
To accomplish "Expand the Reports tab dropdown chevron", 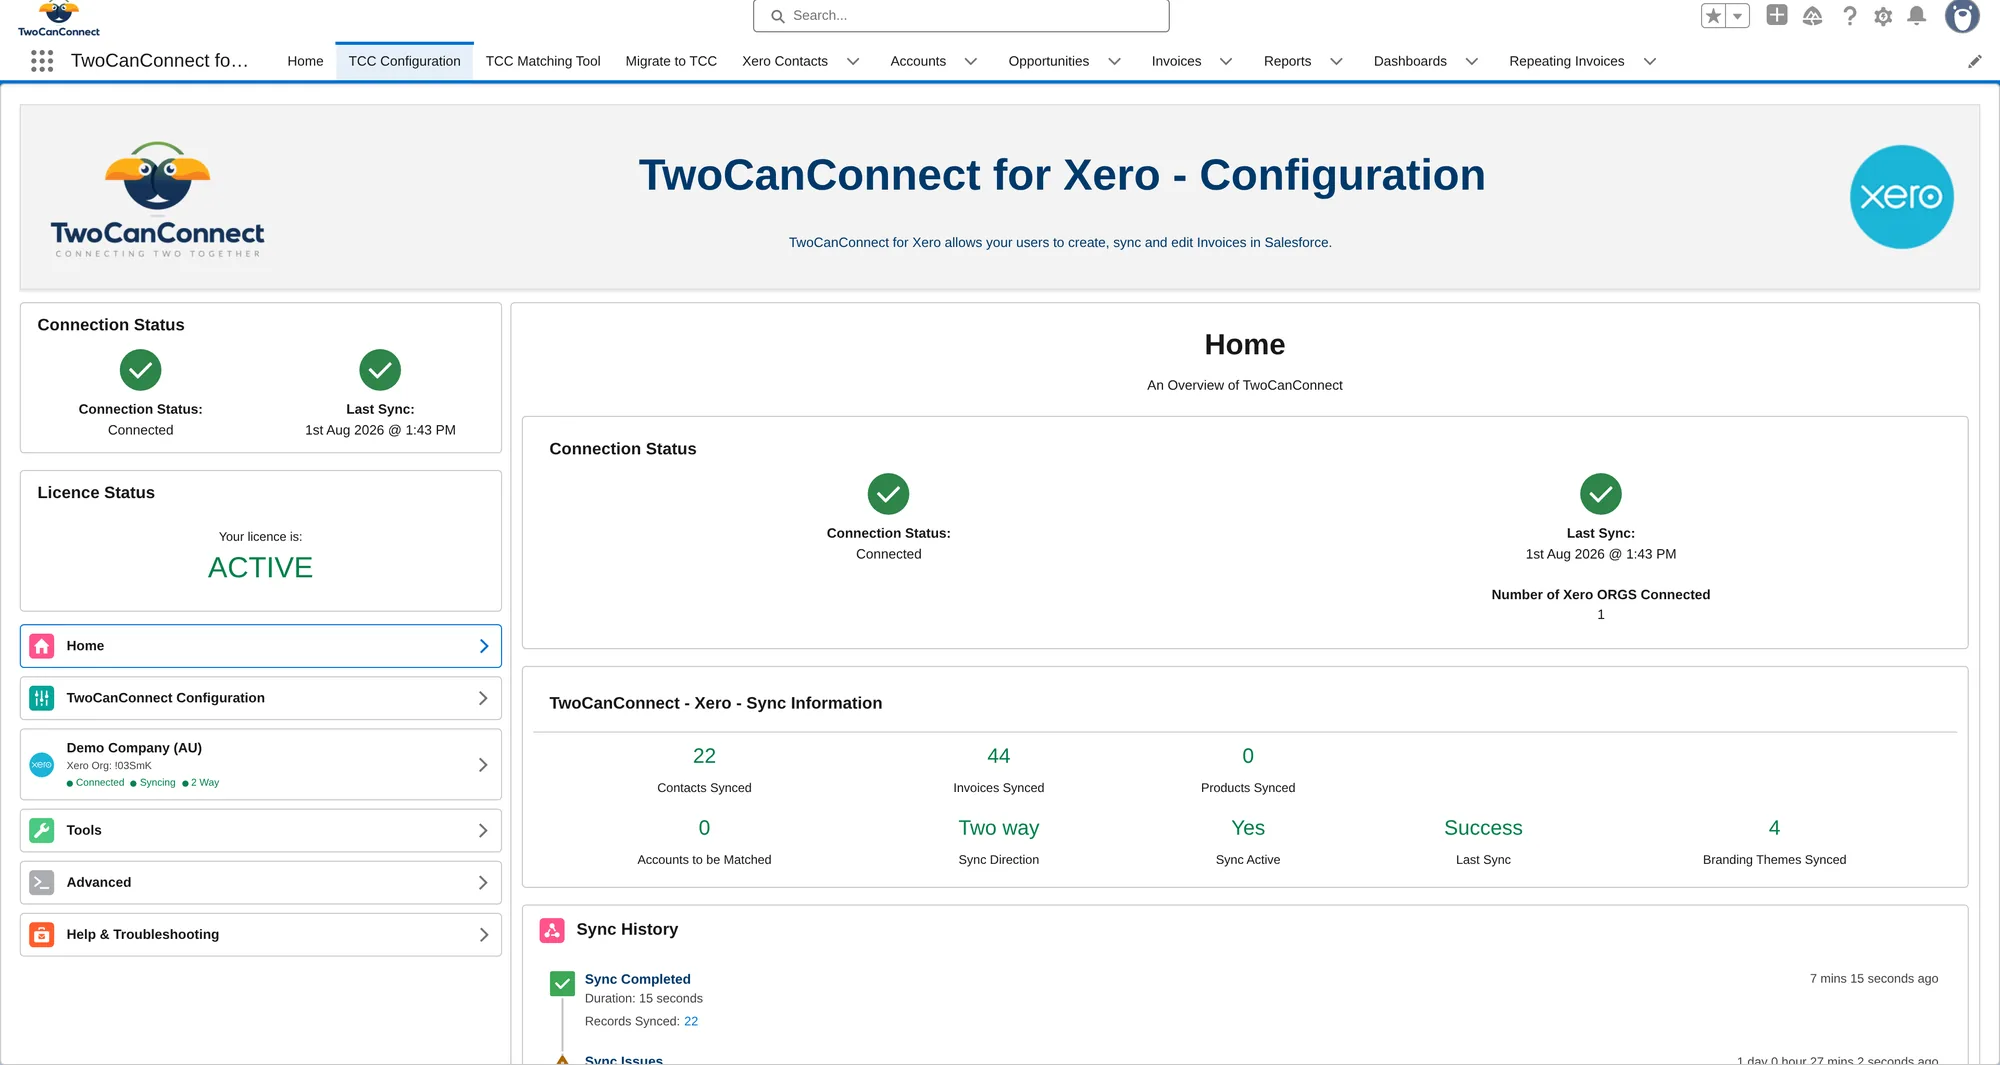I will pos(1336,61).
